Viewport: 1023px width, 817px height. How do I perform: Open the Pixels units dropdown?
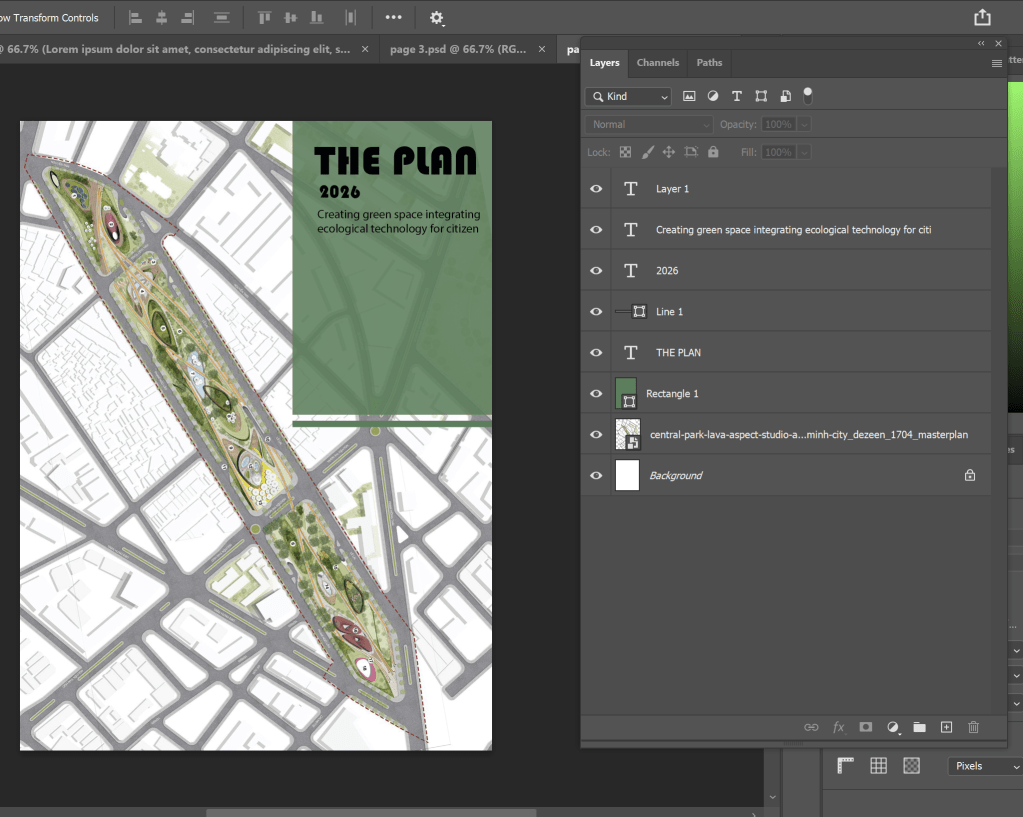(x=984, y=766)
